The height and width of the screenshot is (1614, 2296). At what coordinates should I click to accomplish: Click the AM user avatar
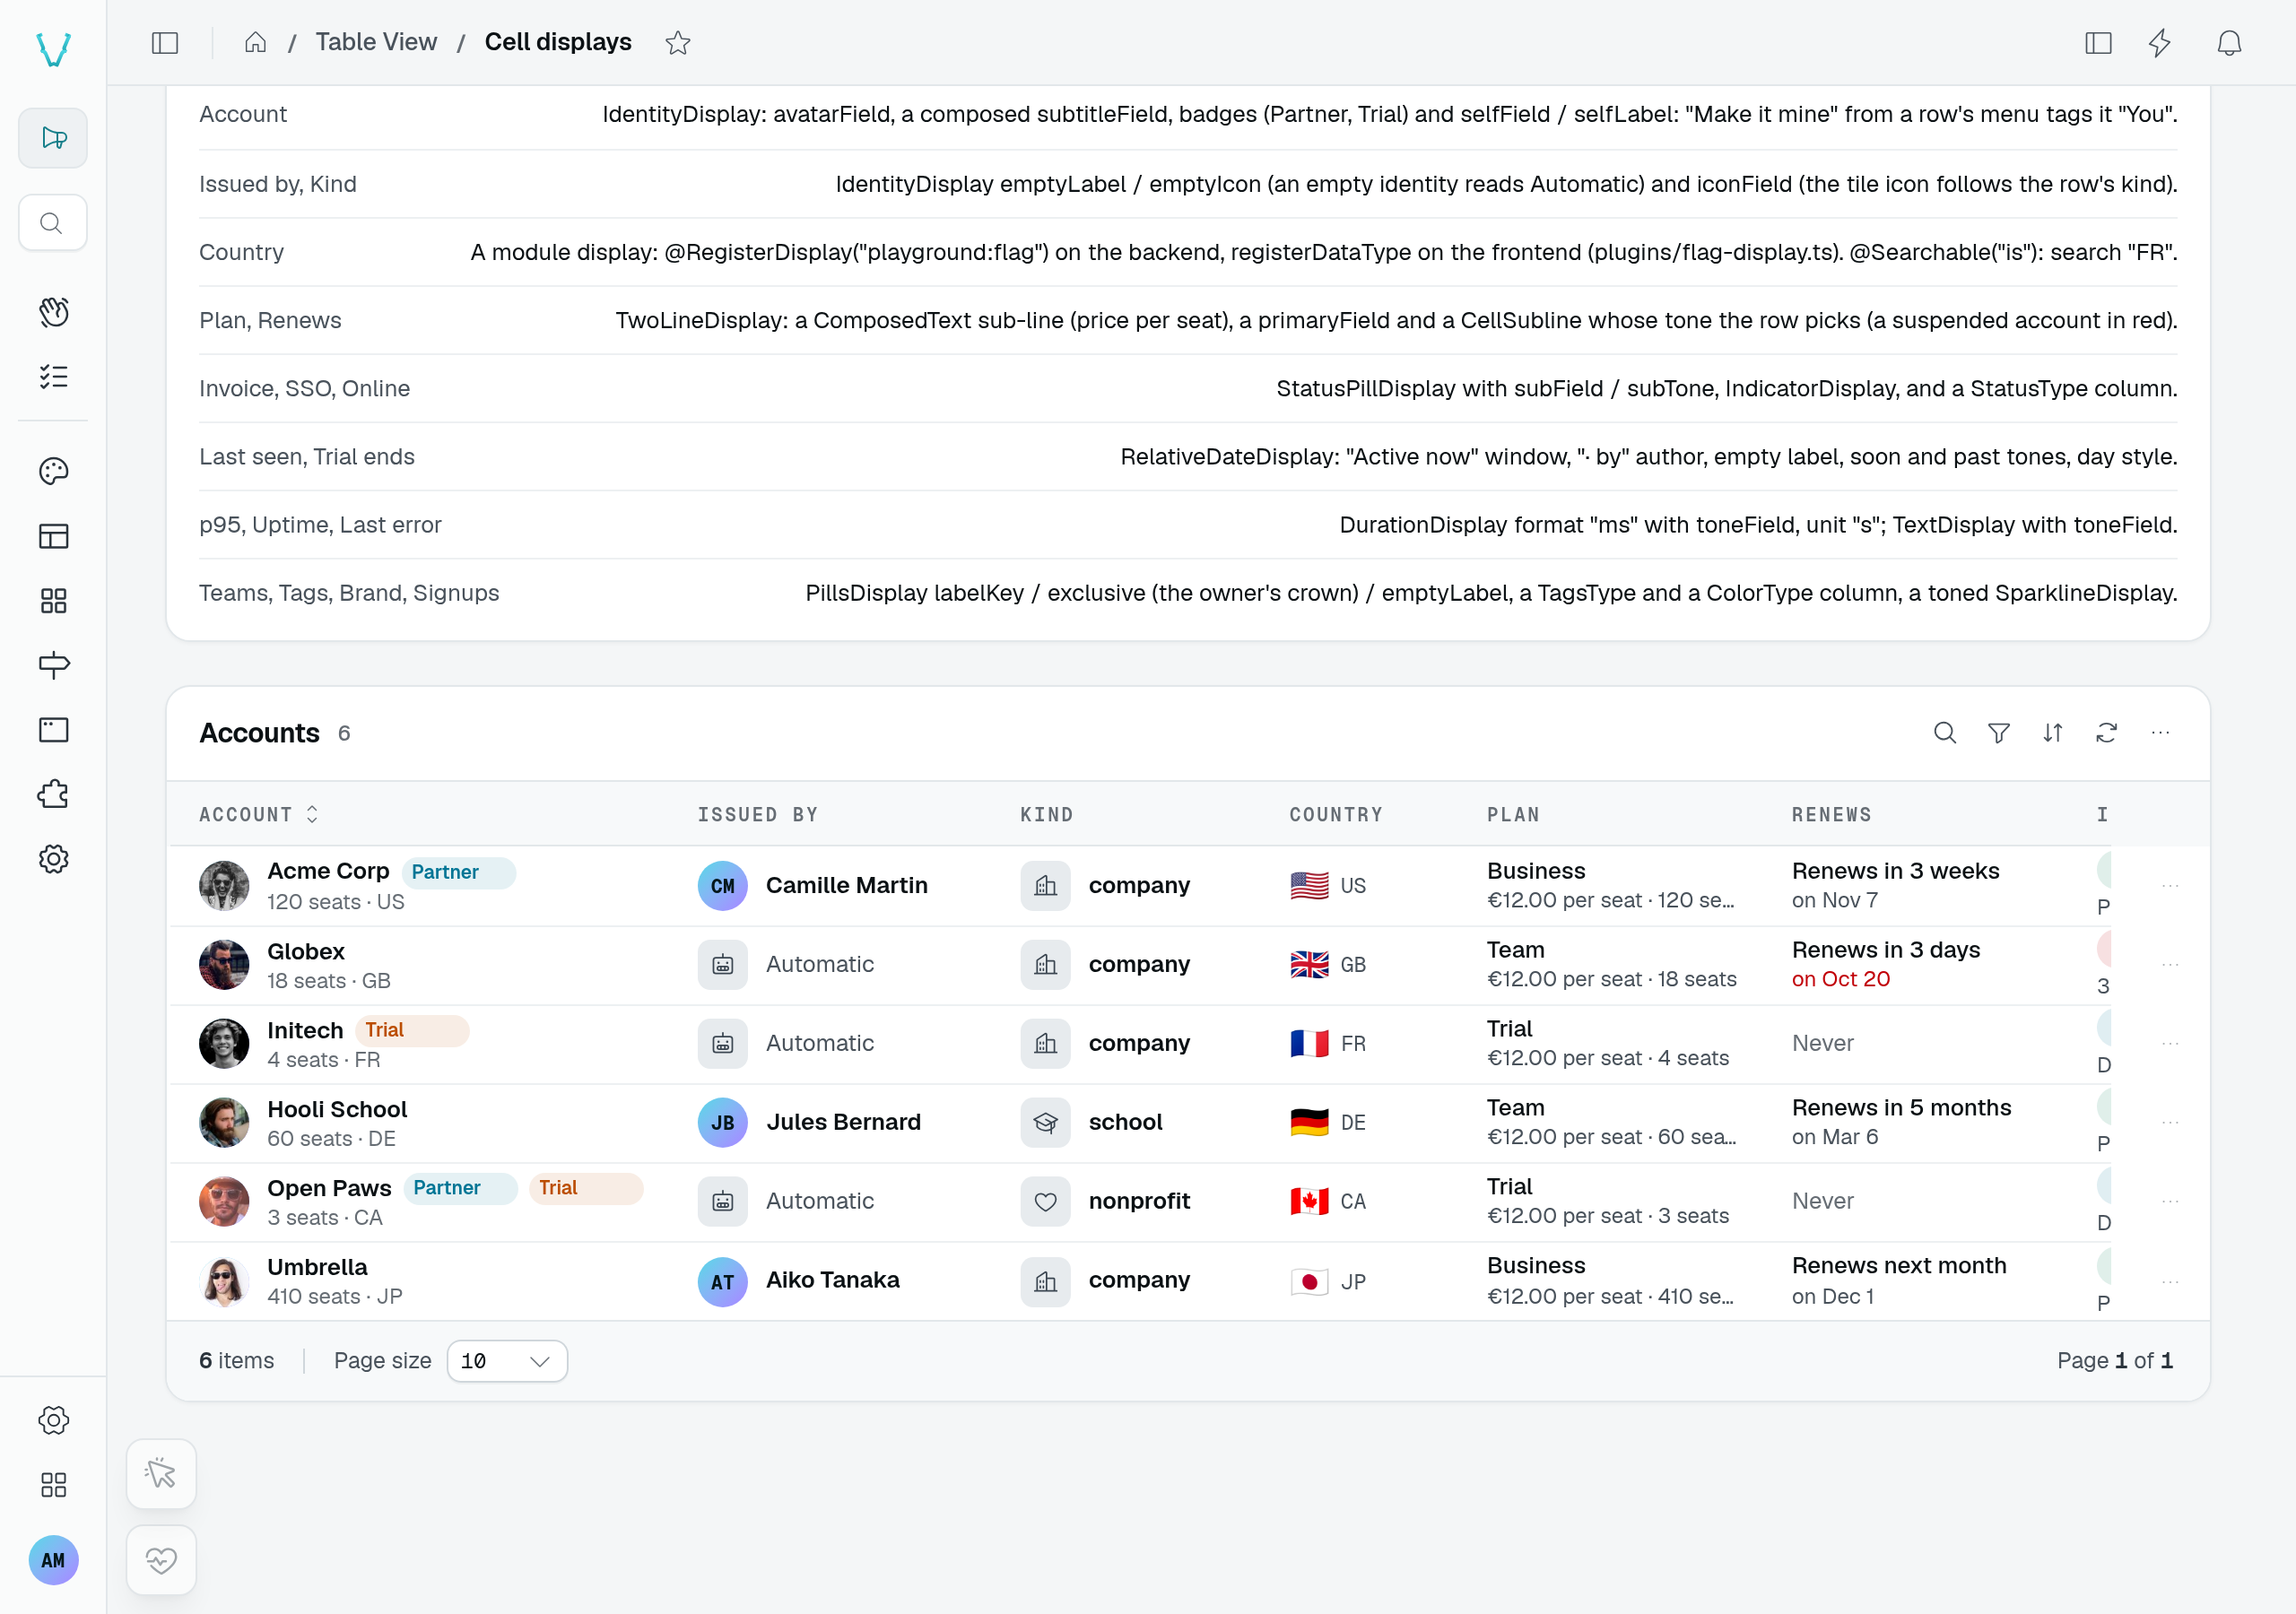click(x=53, y=1560)
